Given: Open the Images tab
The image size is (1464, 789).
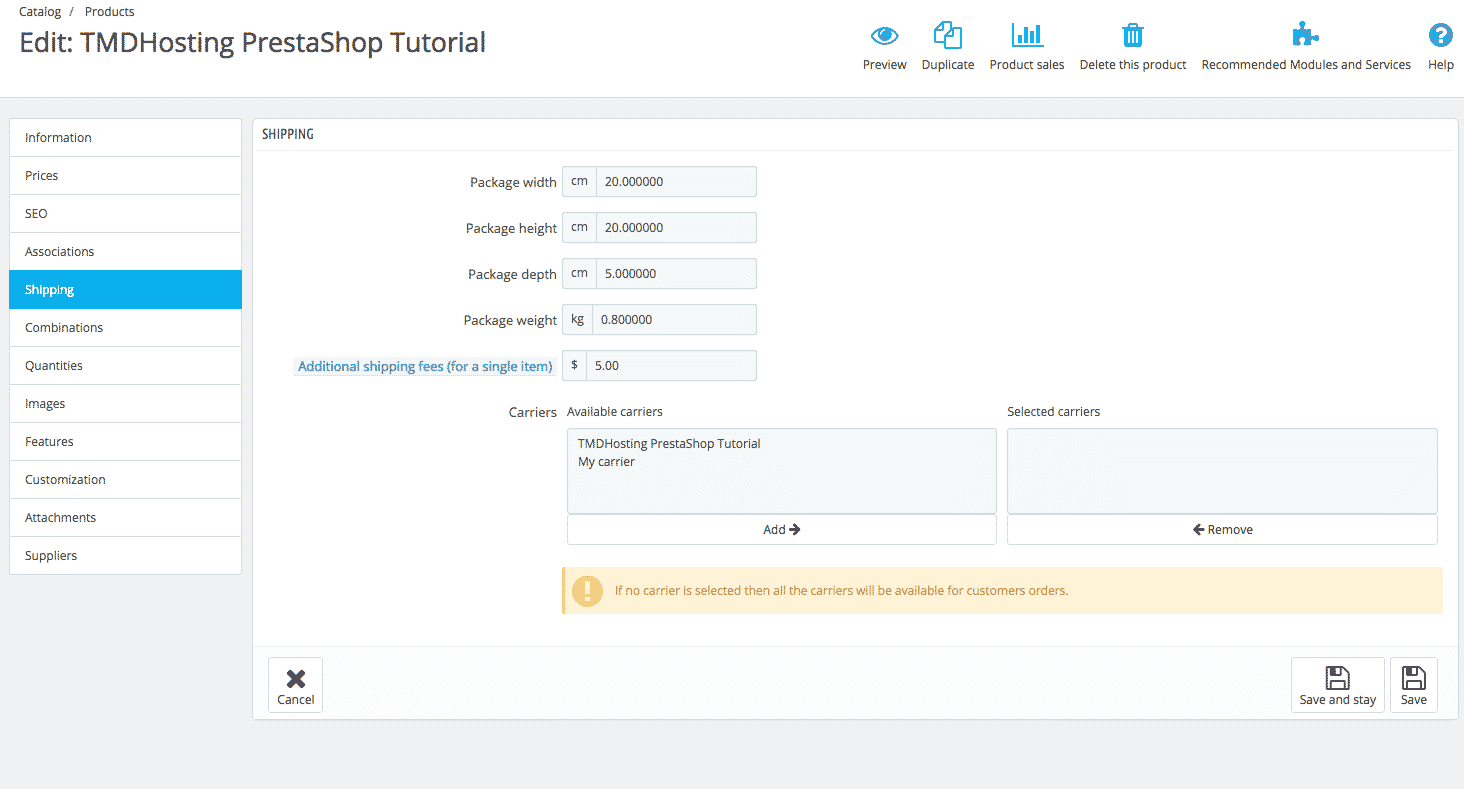Looking at the screenshot, I should click(x=45, y=403).
